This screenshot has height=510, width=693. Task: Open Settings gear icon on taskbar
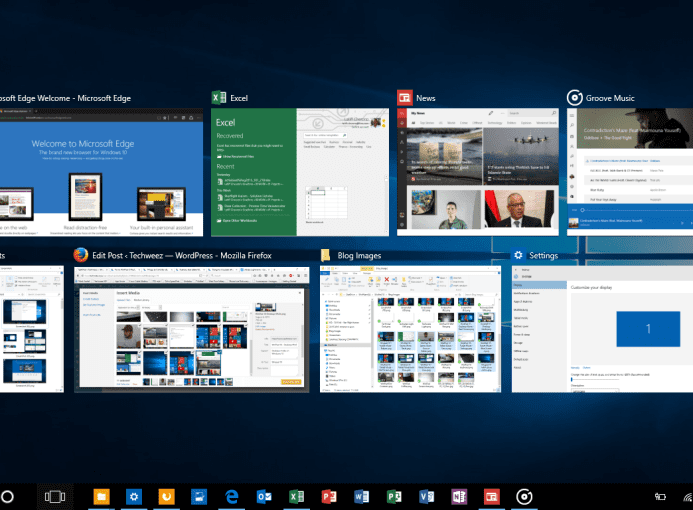[133, 497]
